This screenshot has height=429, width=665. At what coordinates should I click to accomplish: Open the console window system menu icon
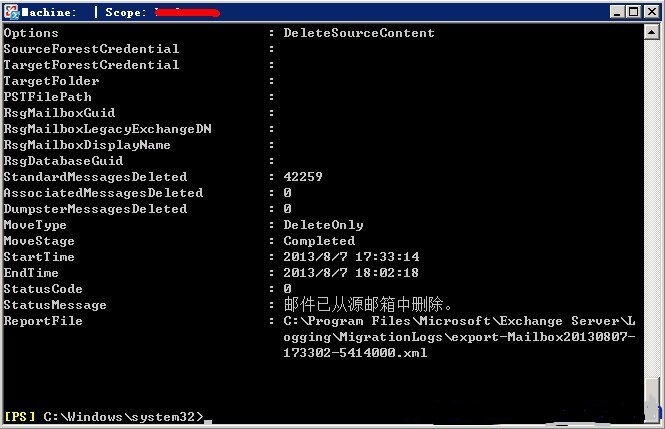point(9,11)
